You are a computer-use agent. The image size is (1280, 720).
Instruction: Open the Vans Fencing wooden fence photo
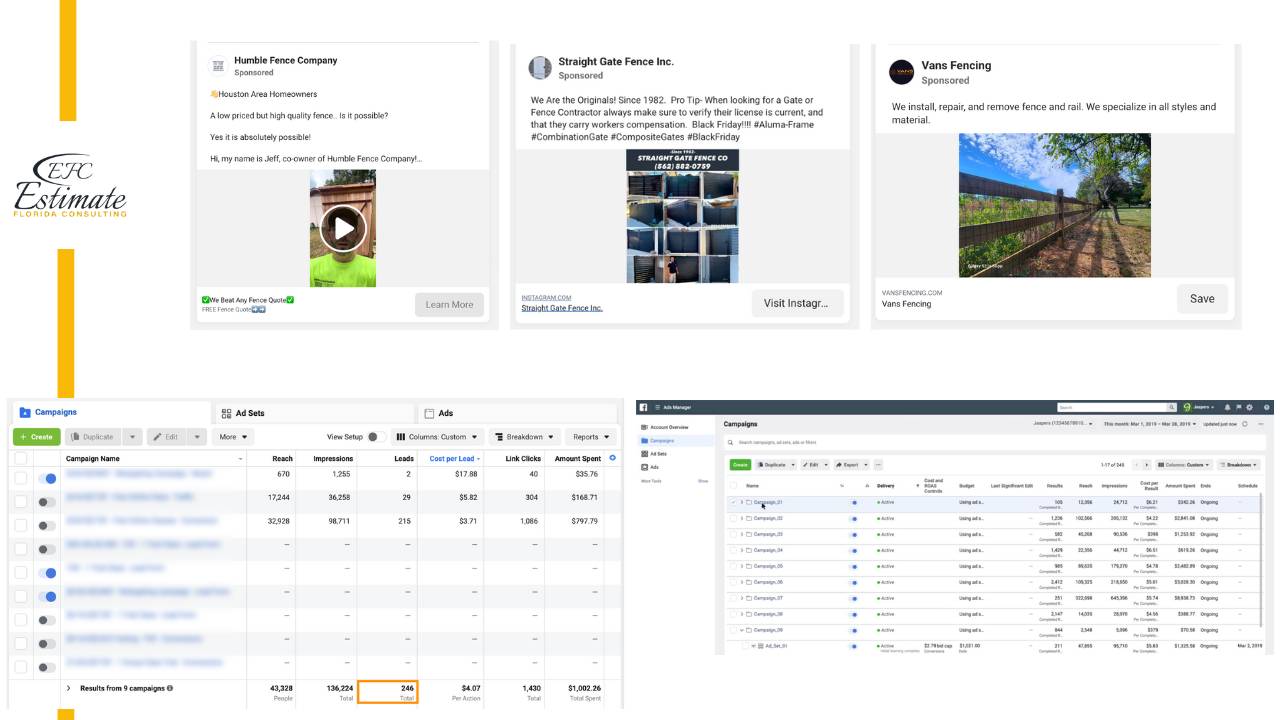pyautogui.click(x=1054, y=205)
